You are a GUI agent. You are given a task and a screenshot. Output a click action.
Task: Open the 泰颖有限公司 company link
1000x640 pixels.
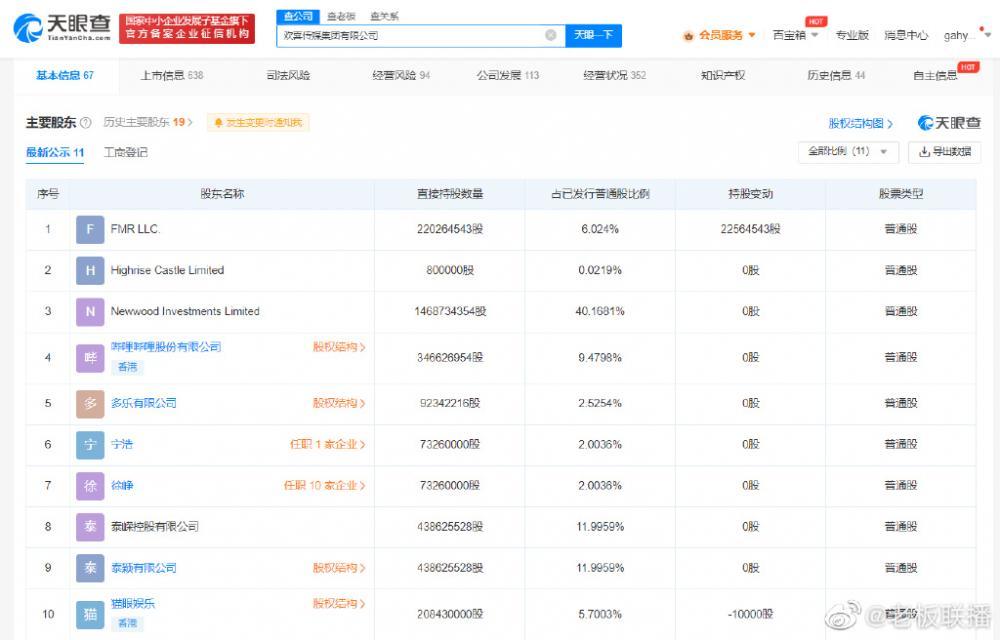[143, 567]
